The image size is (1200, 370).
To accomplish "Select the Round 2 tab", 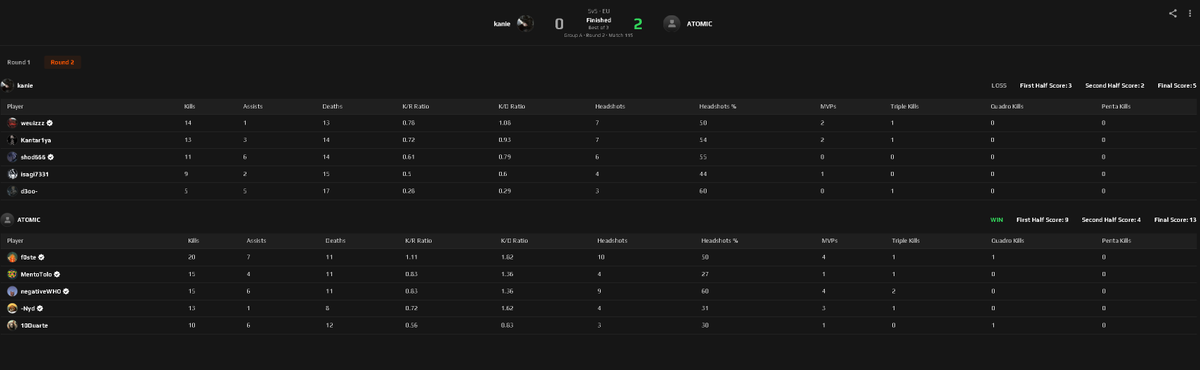I will tap(62, 62).
